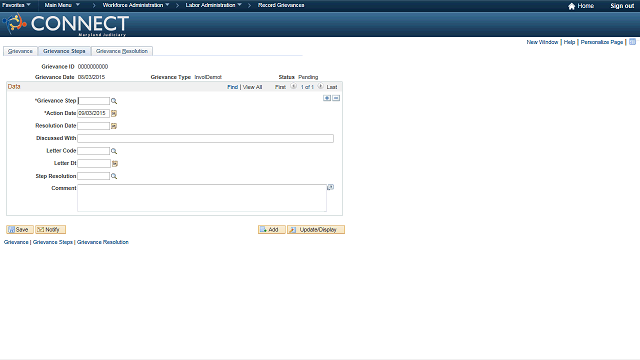Expand the Workforce Administration breadcrumb menu

(x=136, y=5)
